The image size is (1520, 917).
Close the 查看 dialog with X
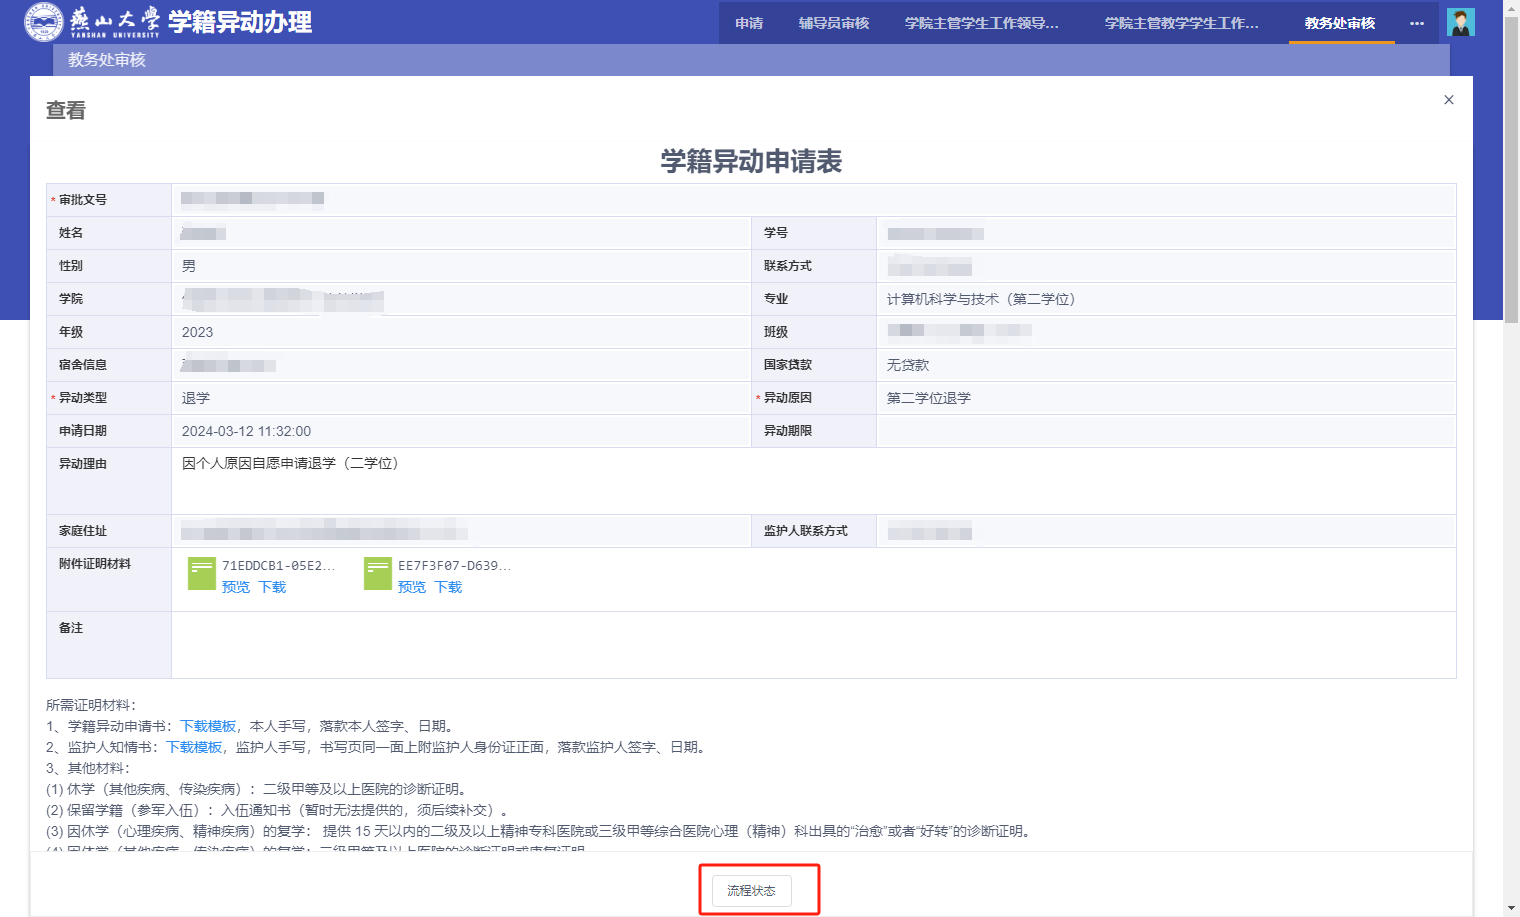pos(1448,100)
